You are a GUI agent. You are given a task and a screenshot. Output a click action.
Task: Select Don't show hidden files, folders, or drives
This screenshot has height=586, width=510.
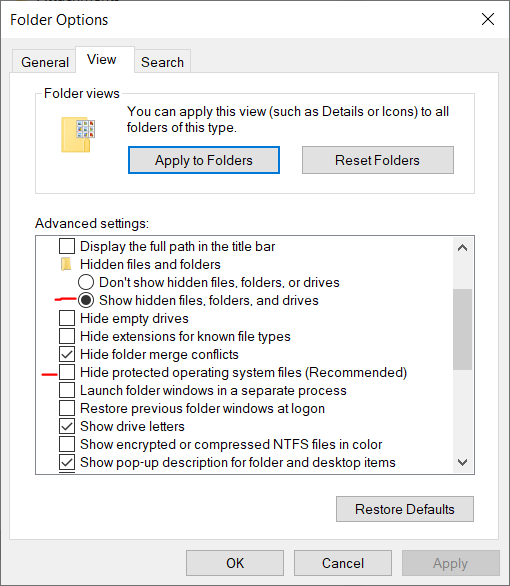(x=86, y=282)
